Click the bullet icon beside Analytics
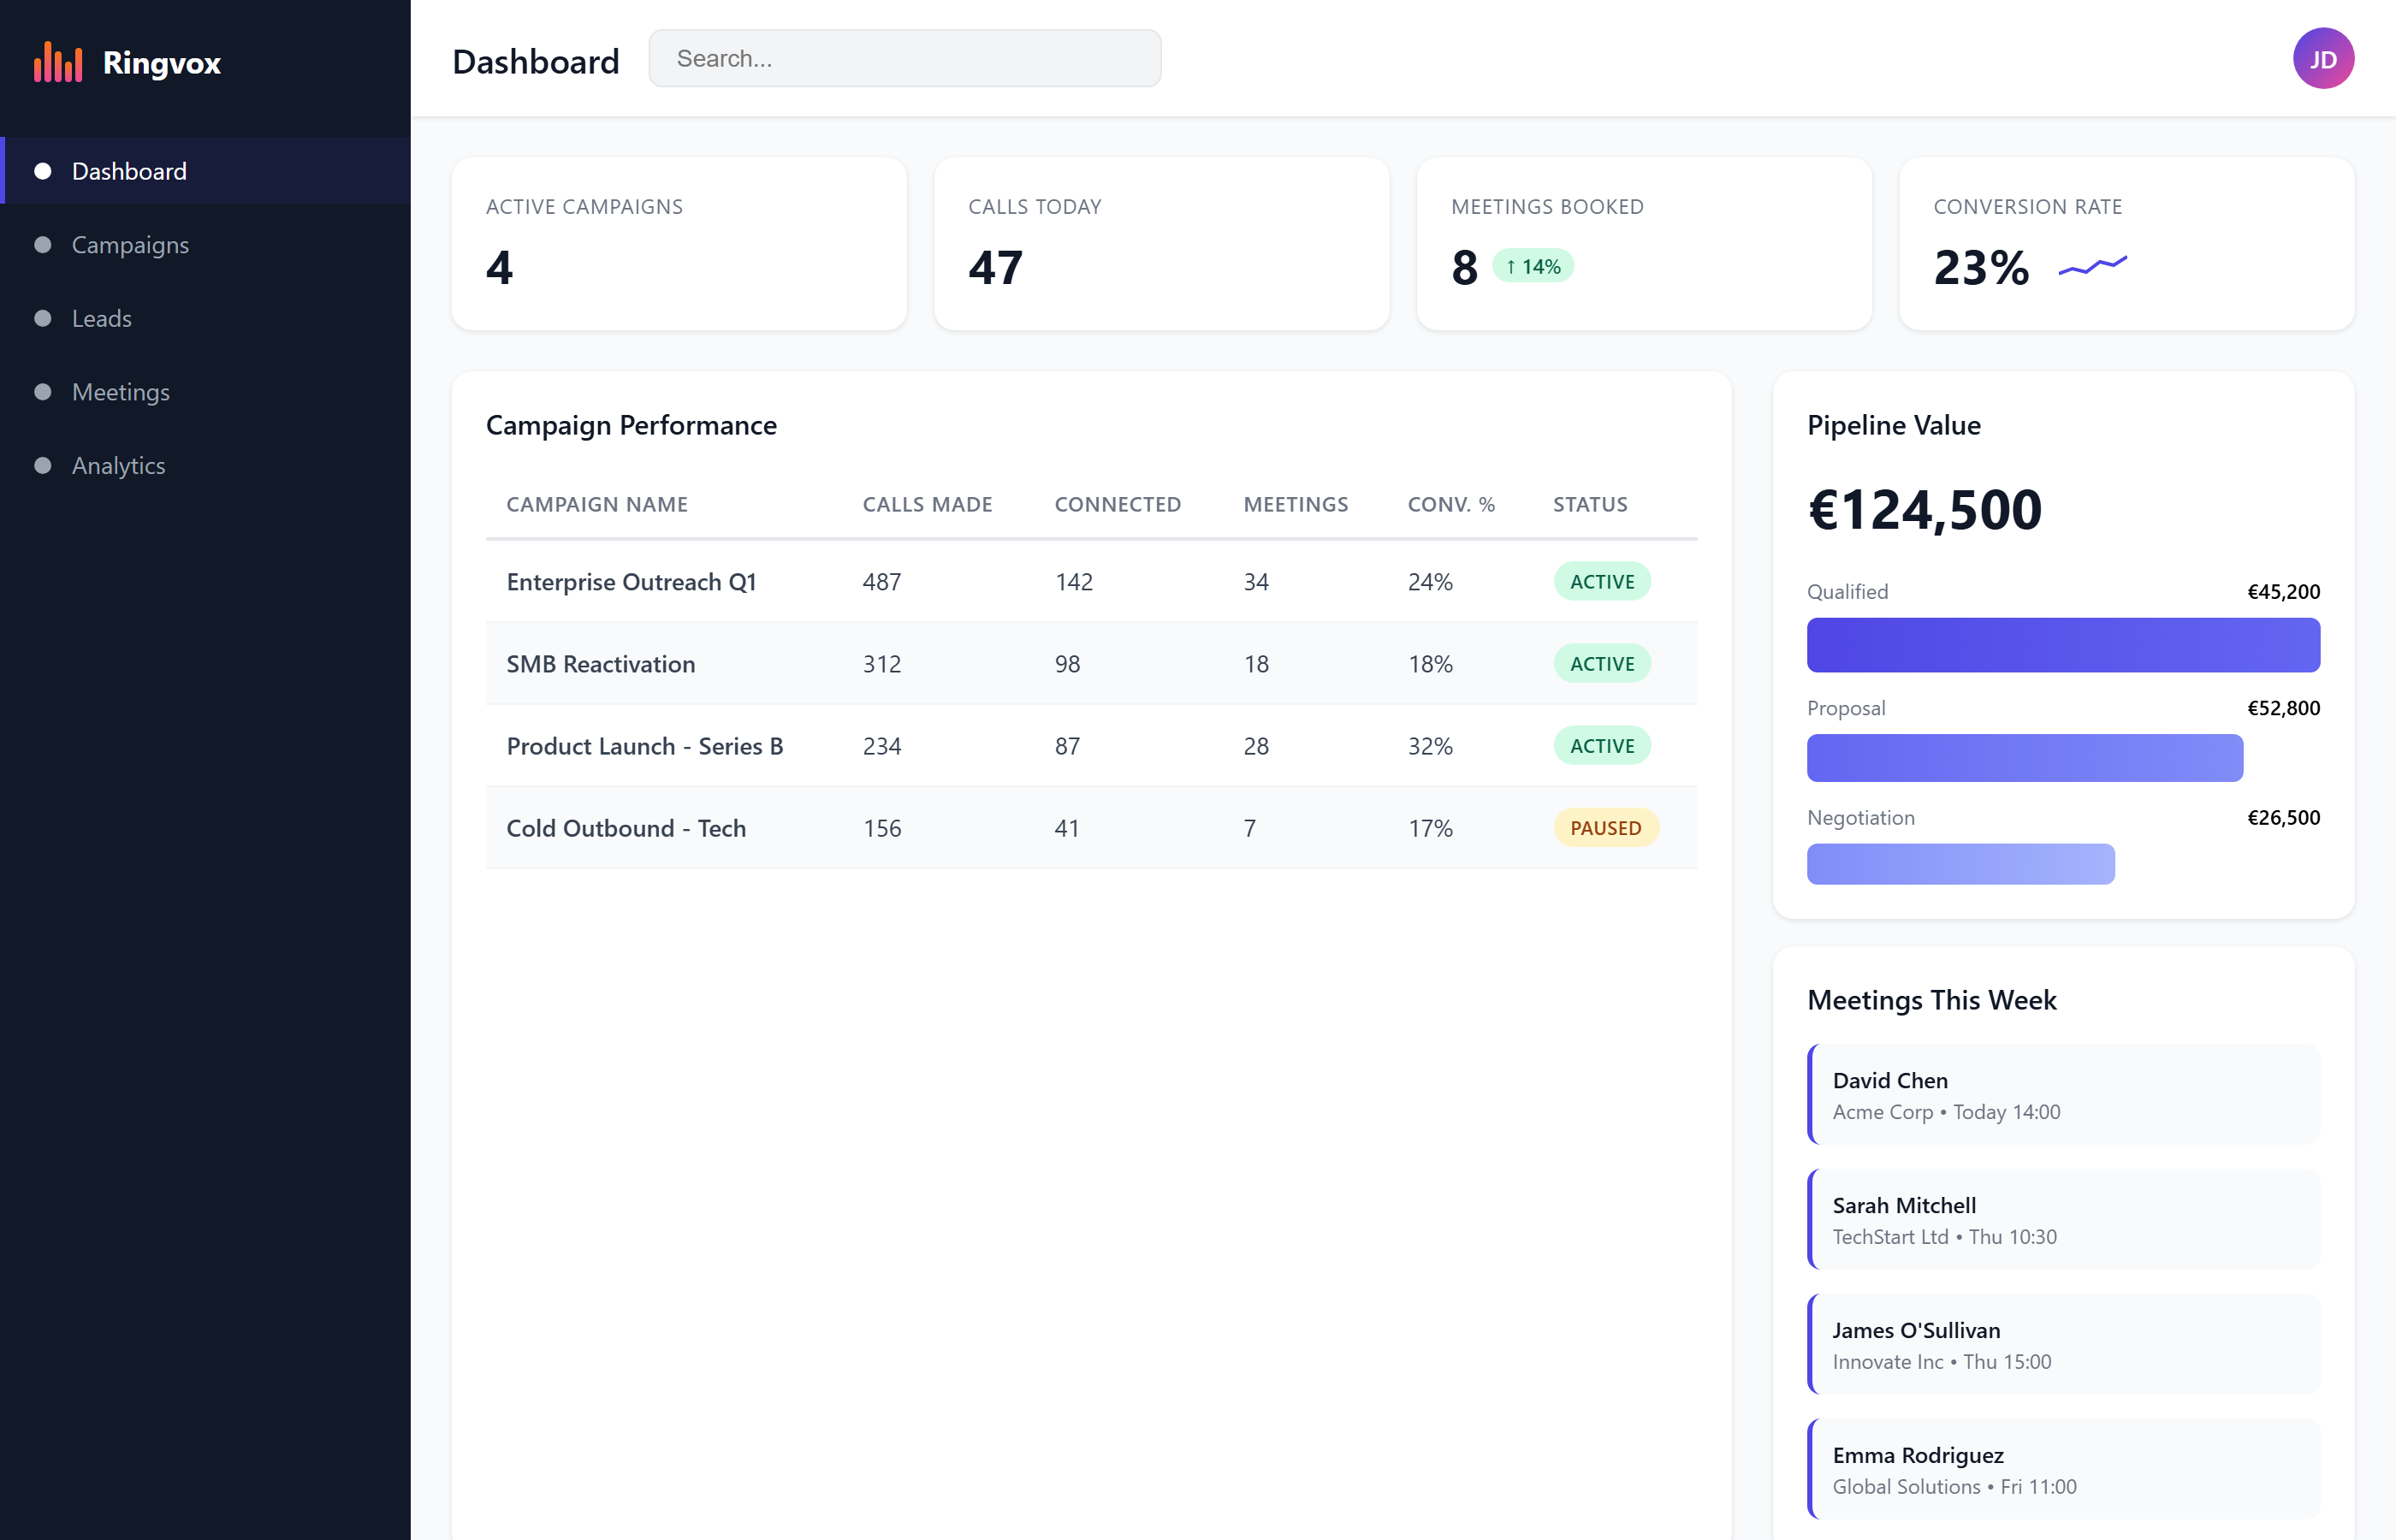Viewport: 2396px width, 1540px height. click(x=43, y=465)
